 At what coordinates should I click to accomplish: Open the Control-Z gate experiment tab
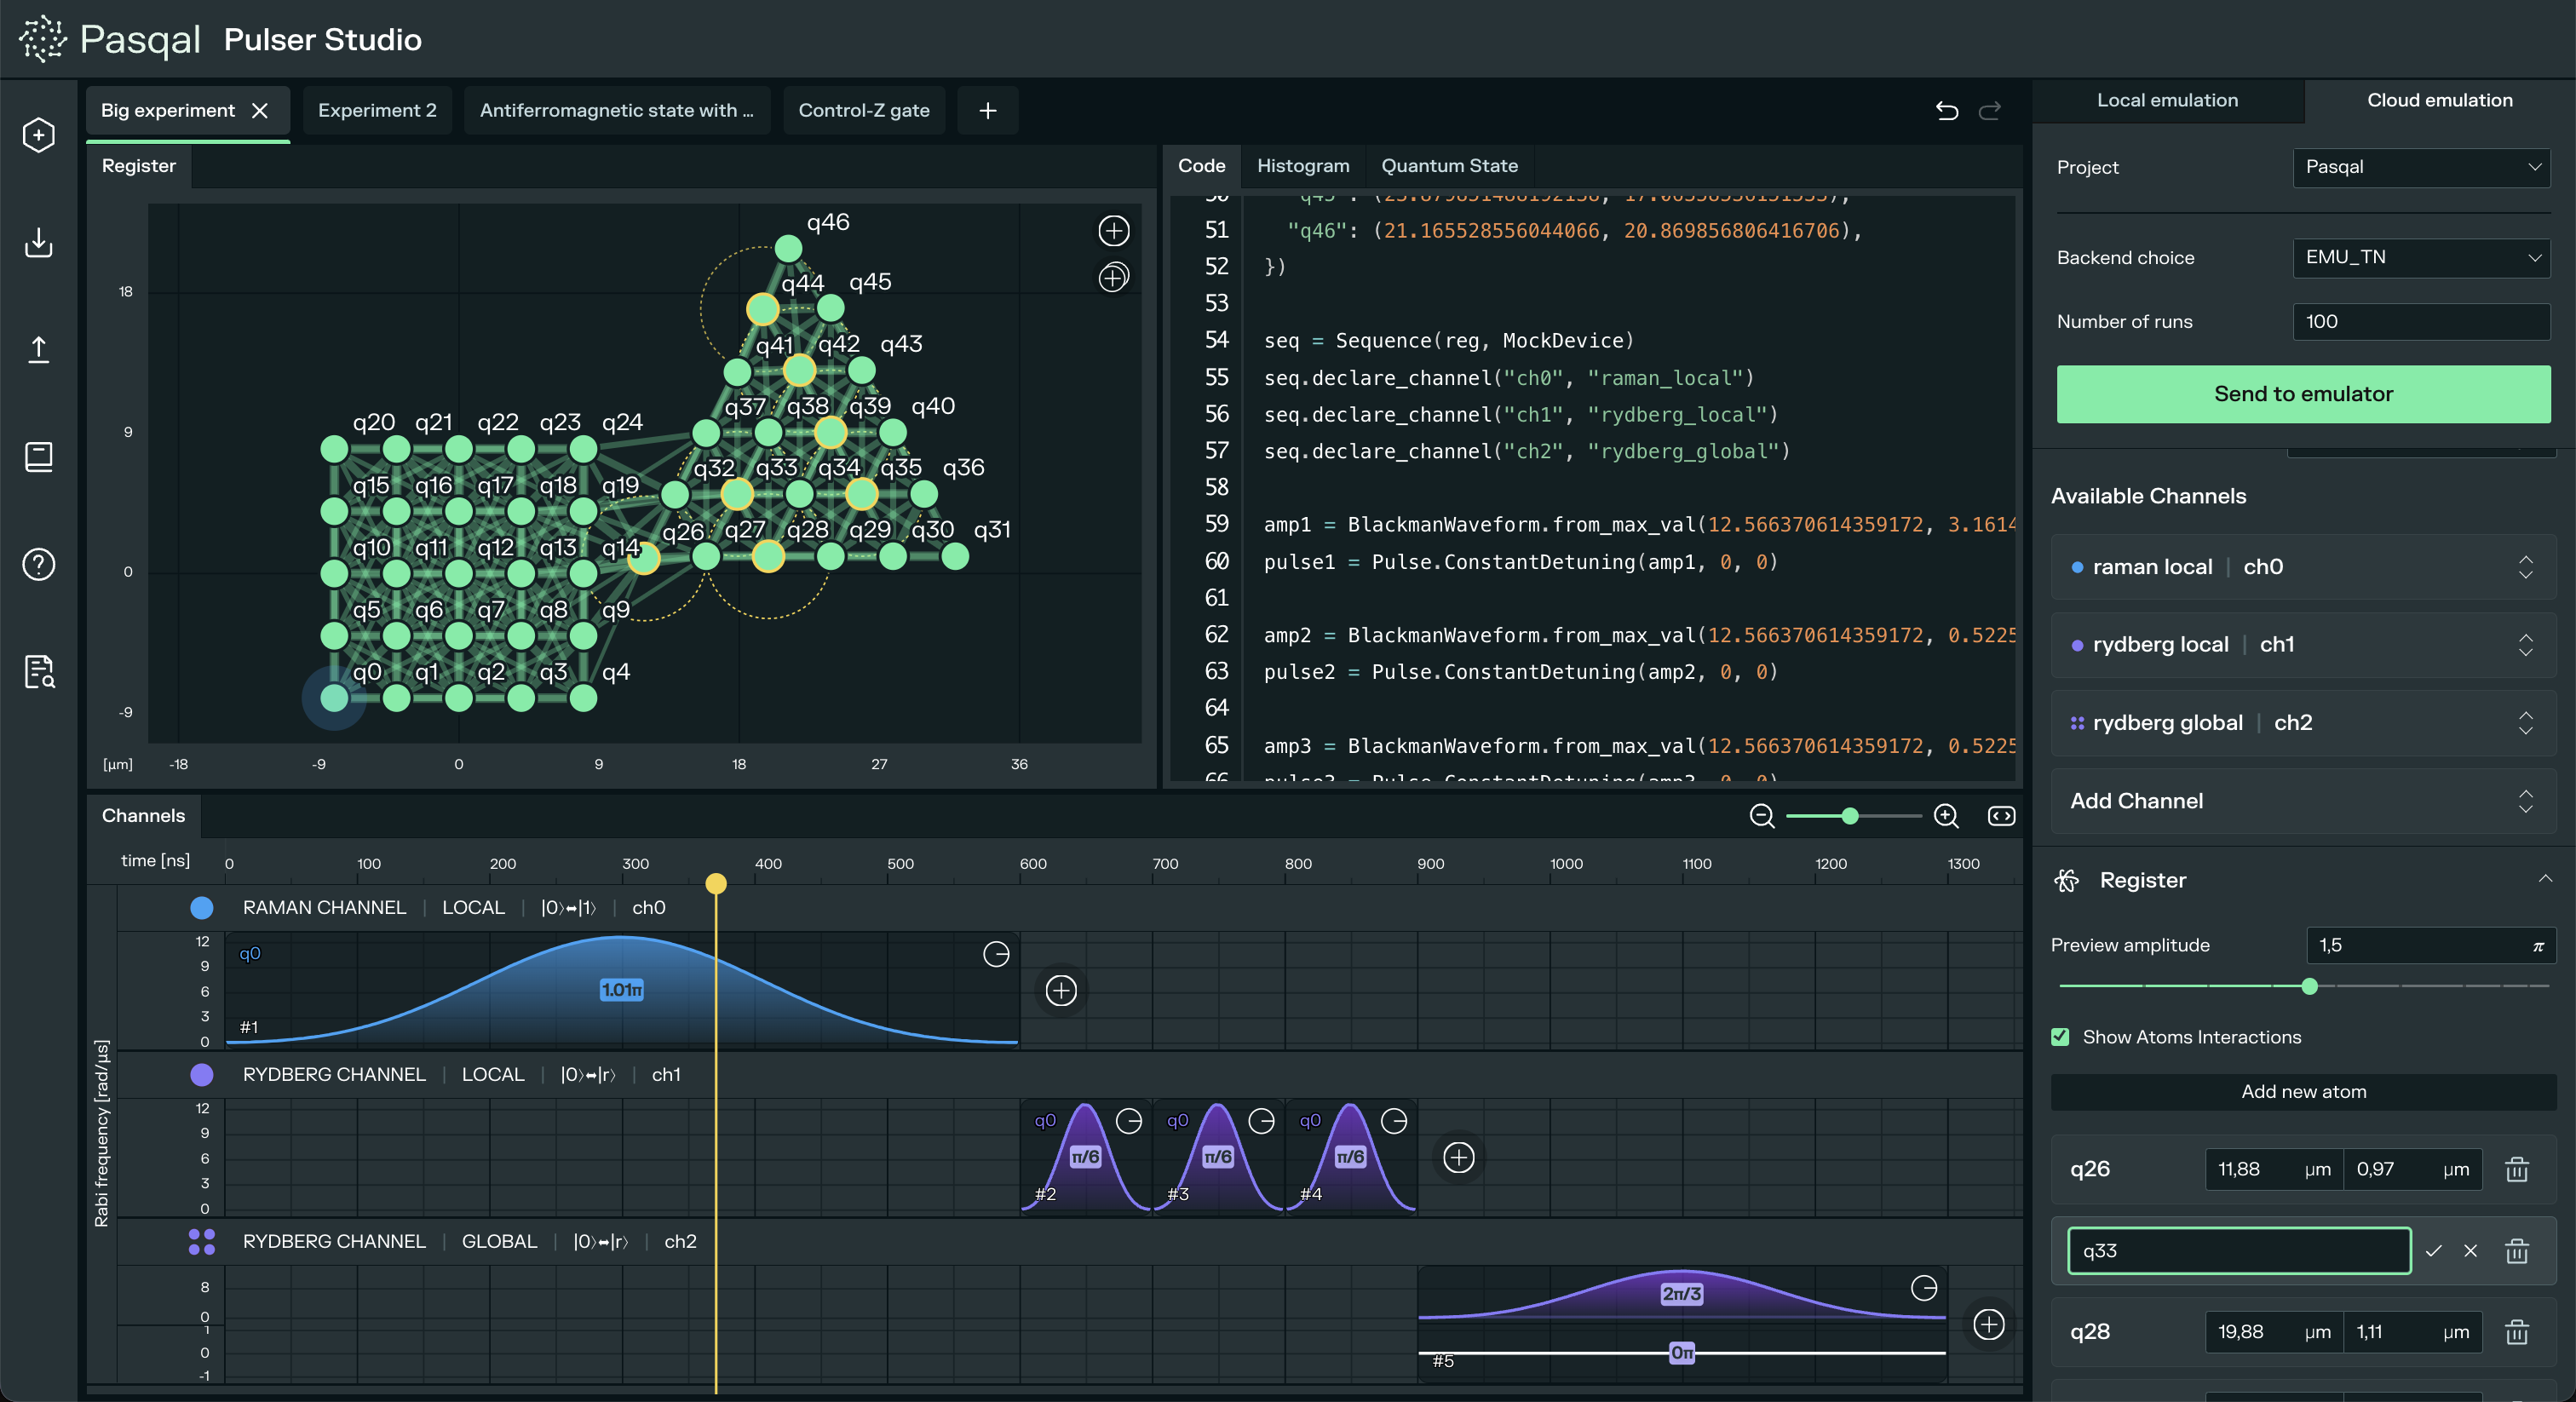pos(863,110)
